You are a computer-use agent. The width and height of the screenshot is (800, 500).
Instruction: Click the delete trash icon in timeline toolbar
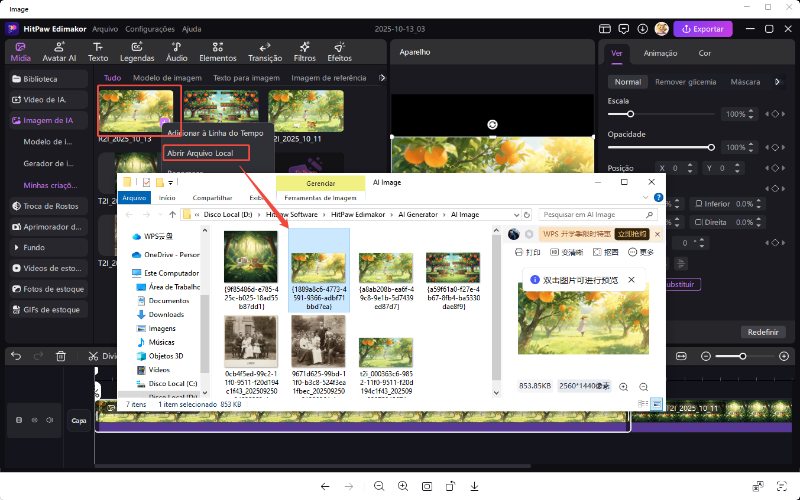coord(60,356)
